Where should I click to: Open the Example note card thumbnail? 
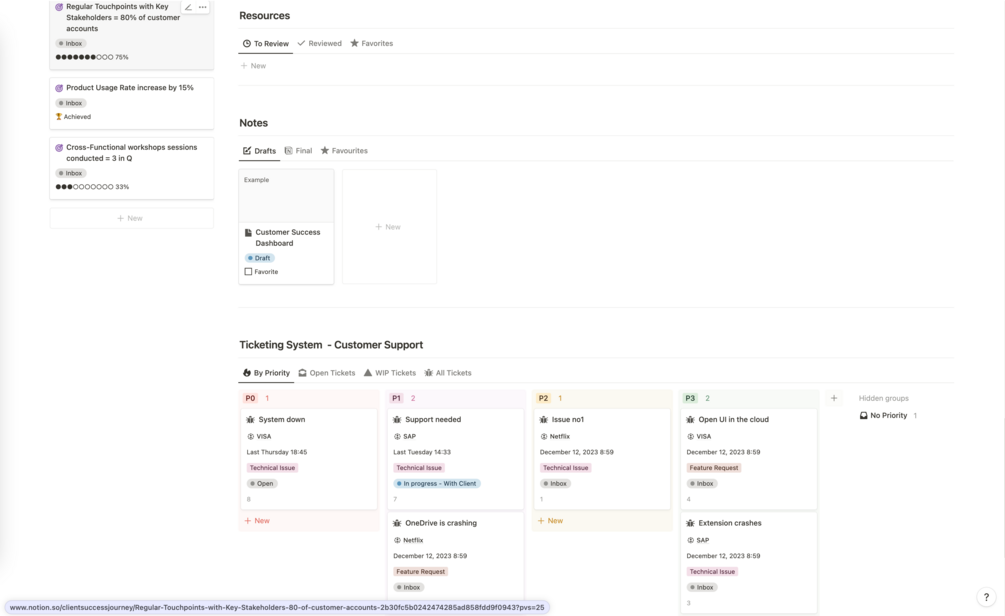[286, 195]
